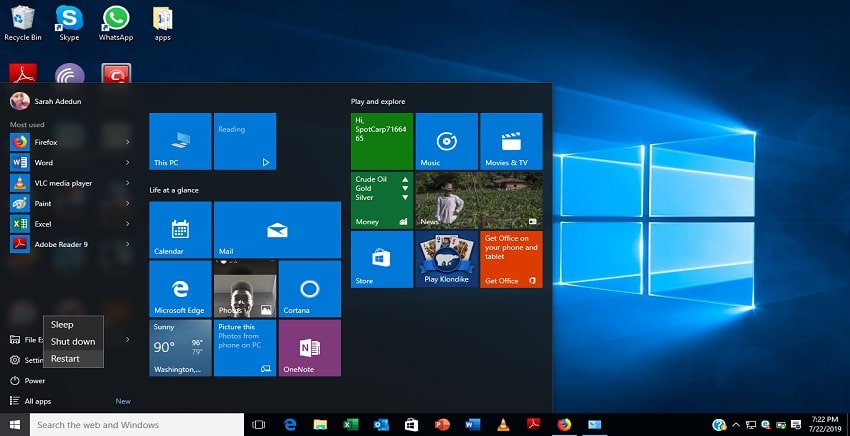Open Adobe Reader from the taskbar

pos(534,425)
